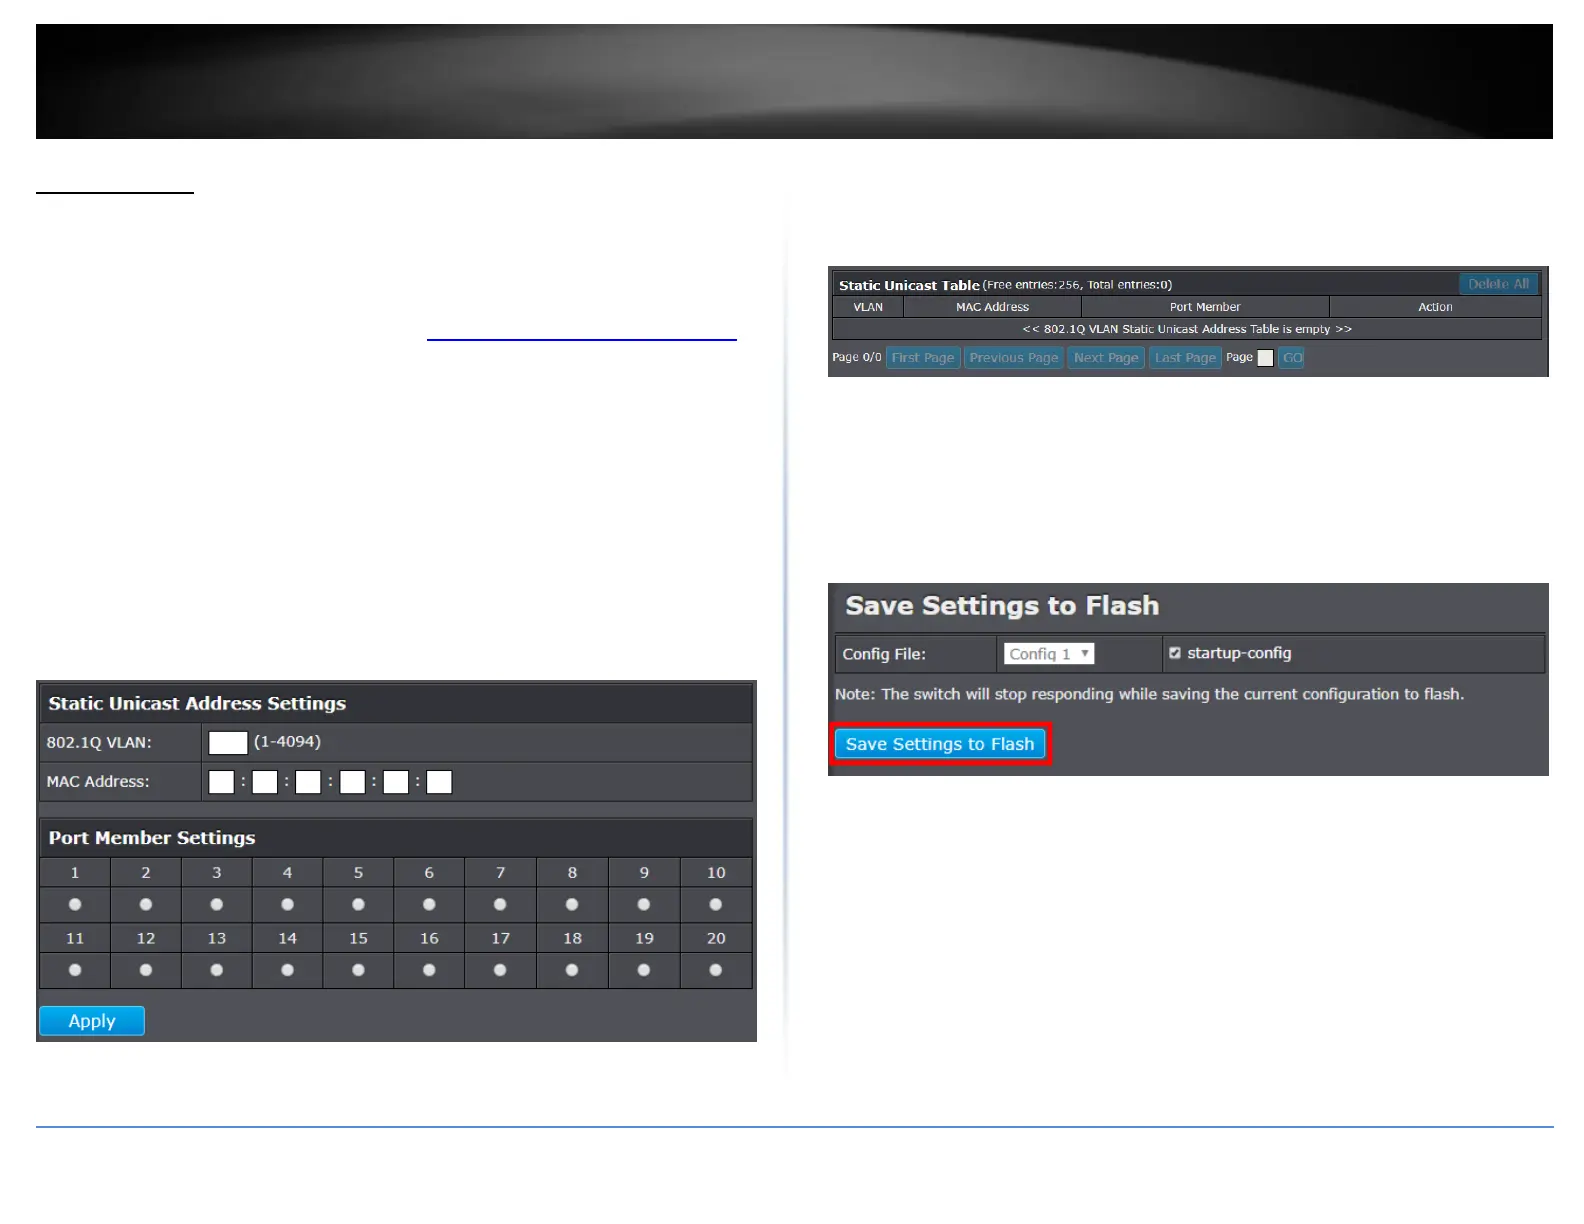
Task: Toggle the startup-config checkbox
Action: [1175, 653]
